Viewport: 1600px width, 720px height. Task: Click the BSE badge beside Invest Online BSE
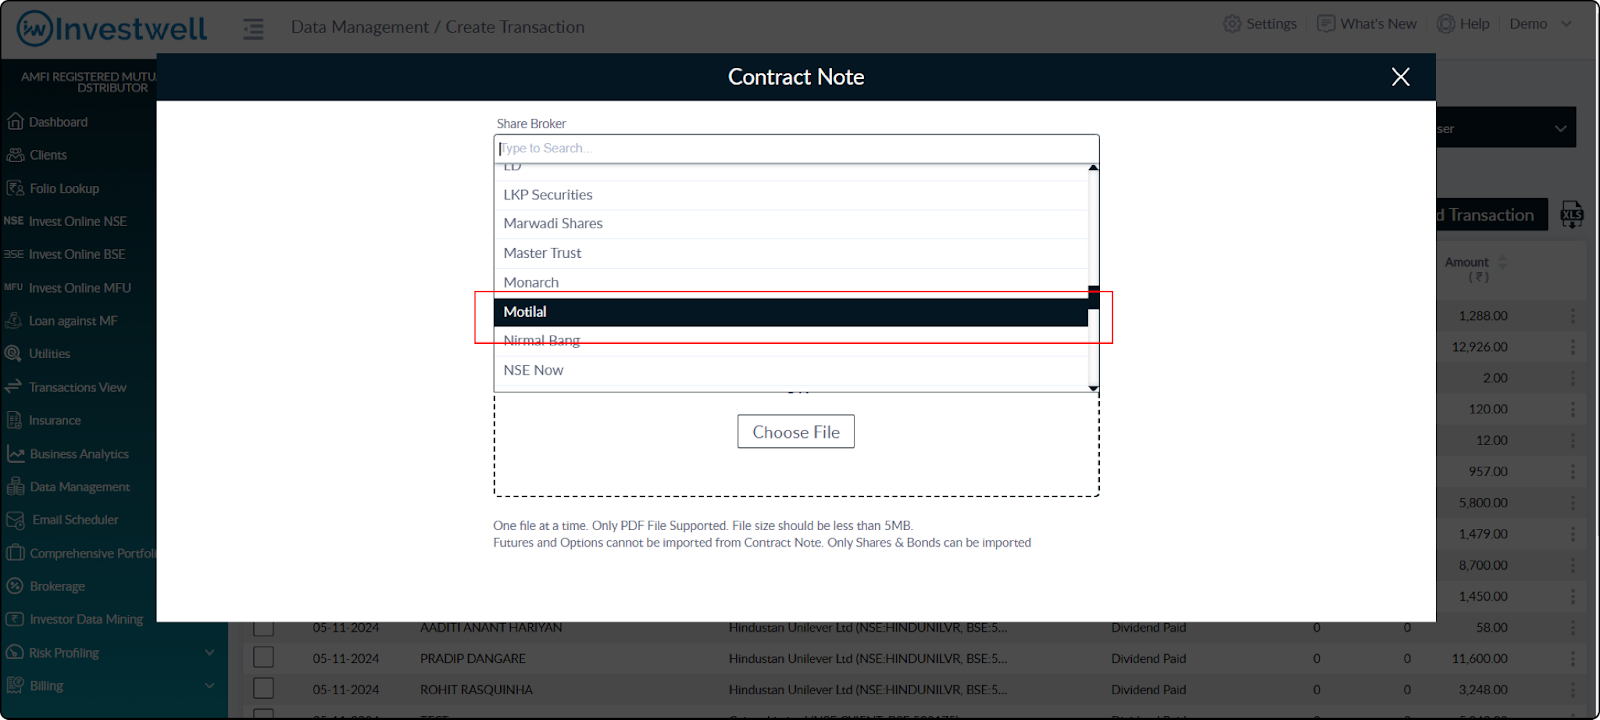pyautogui.click(x=14, y=254)
